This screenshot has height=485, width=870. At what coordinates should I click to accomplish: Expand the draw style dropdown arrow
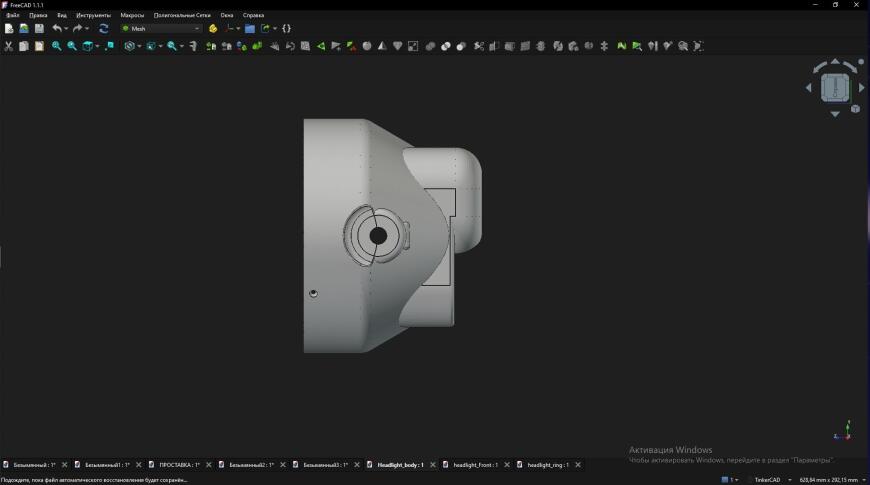[139, 47]
